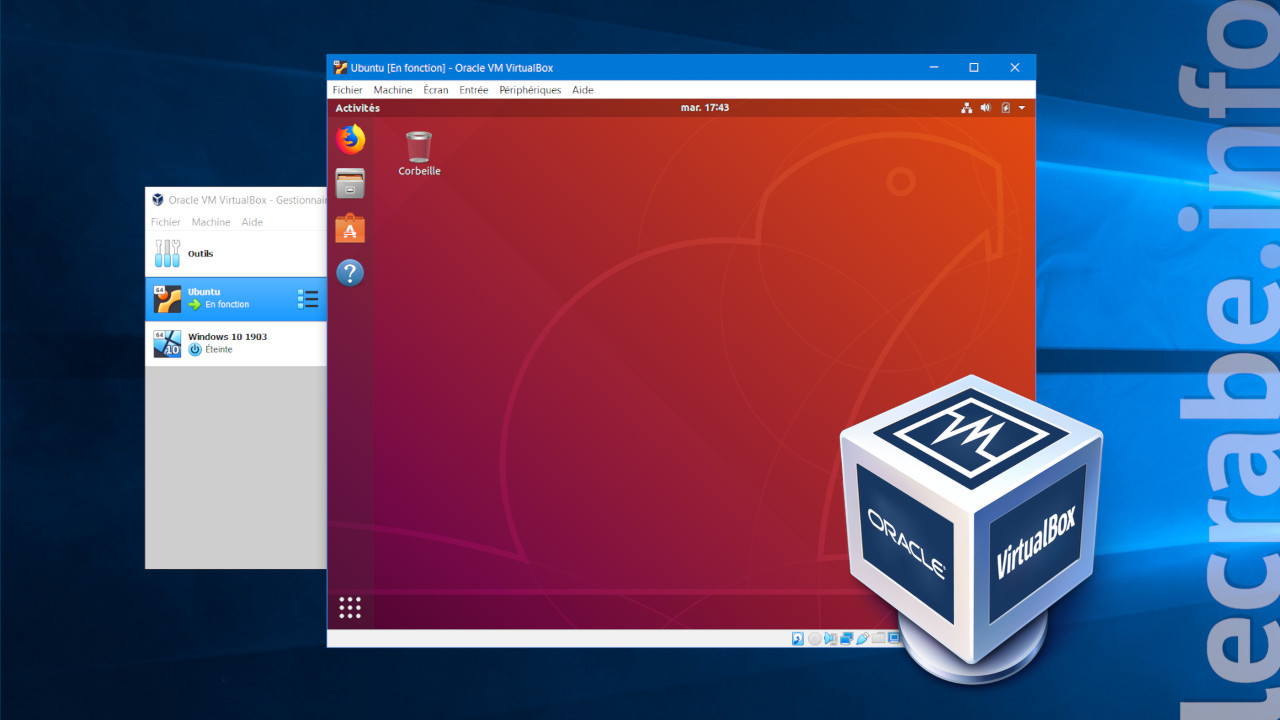Open the Ubuntu VM tools list-menu icon

coord(308,299)
